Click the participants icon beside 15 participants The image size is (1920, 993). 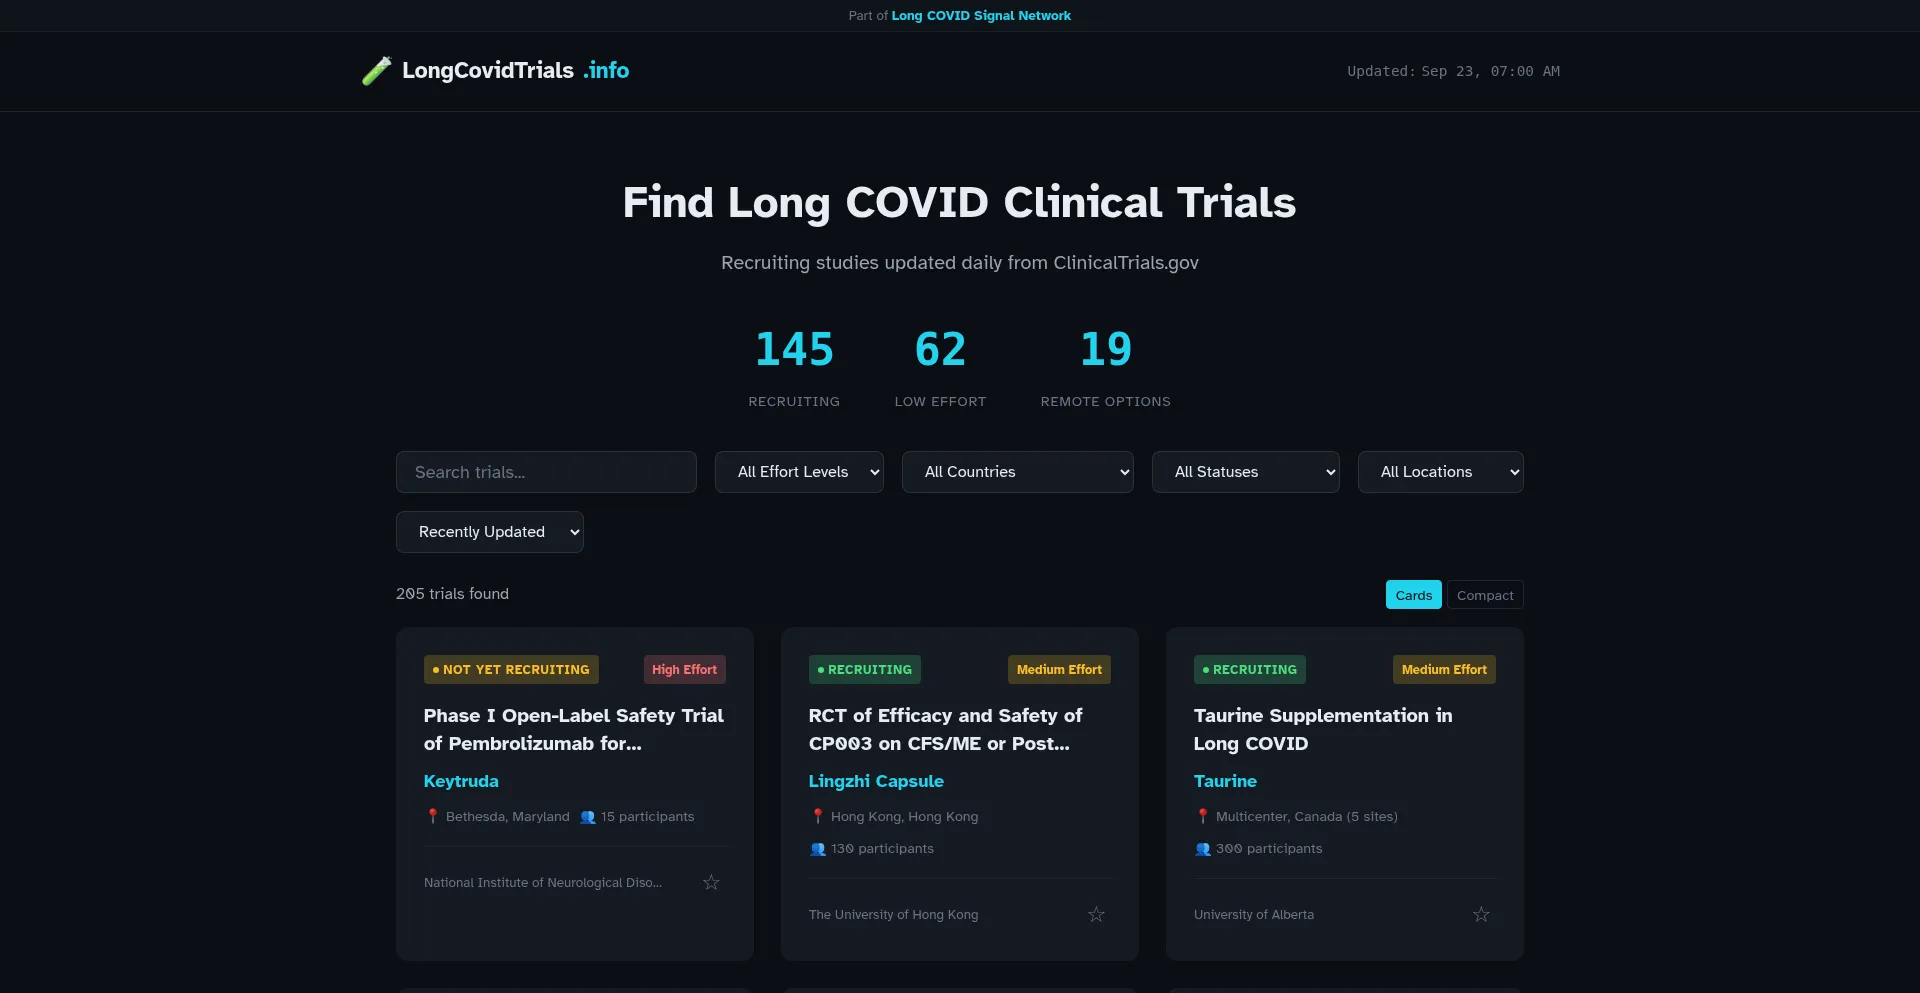coord(588,817)
